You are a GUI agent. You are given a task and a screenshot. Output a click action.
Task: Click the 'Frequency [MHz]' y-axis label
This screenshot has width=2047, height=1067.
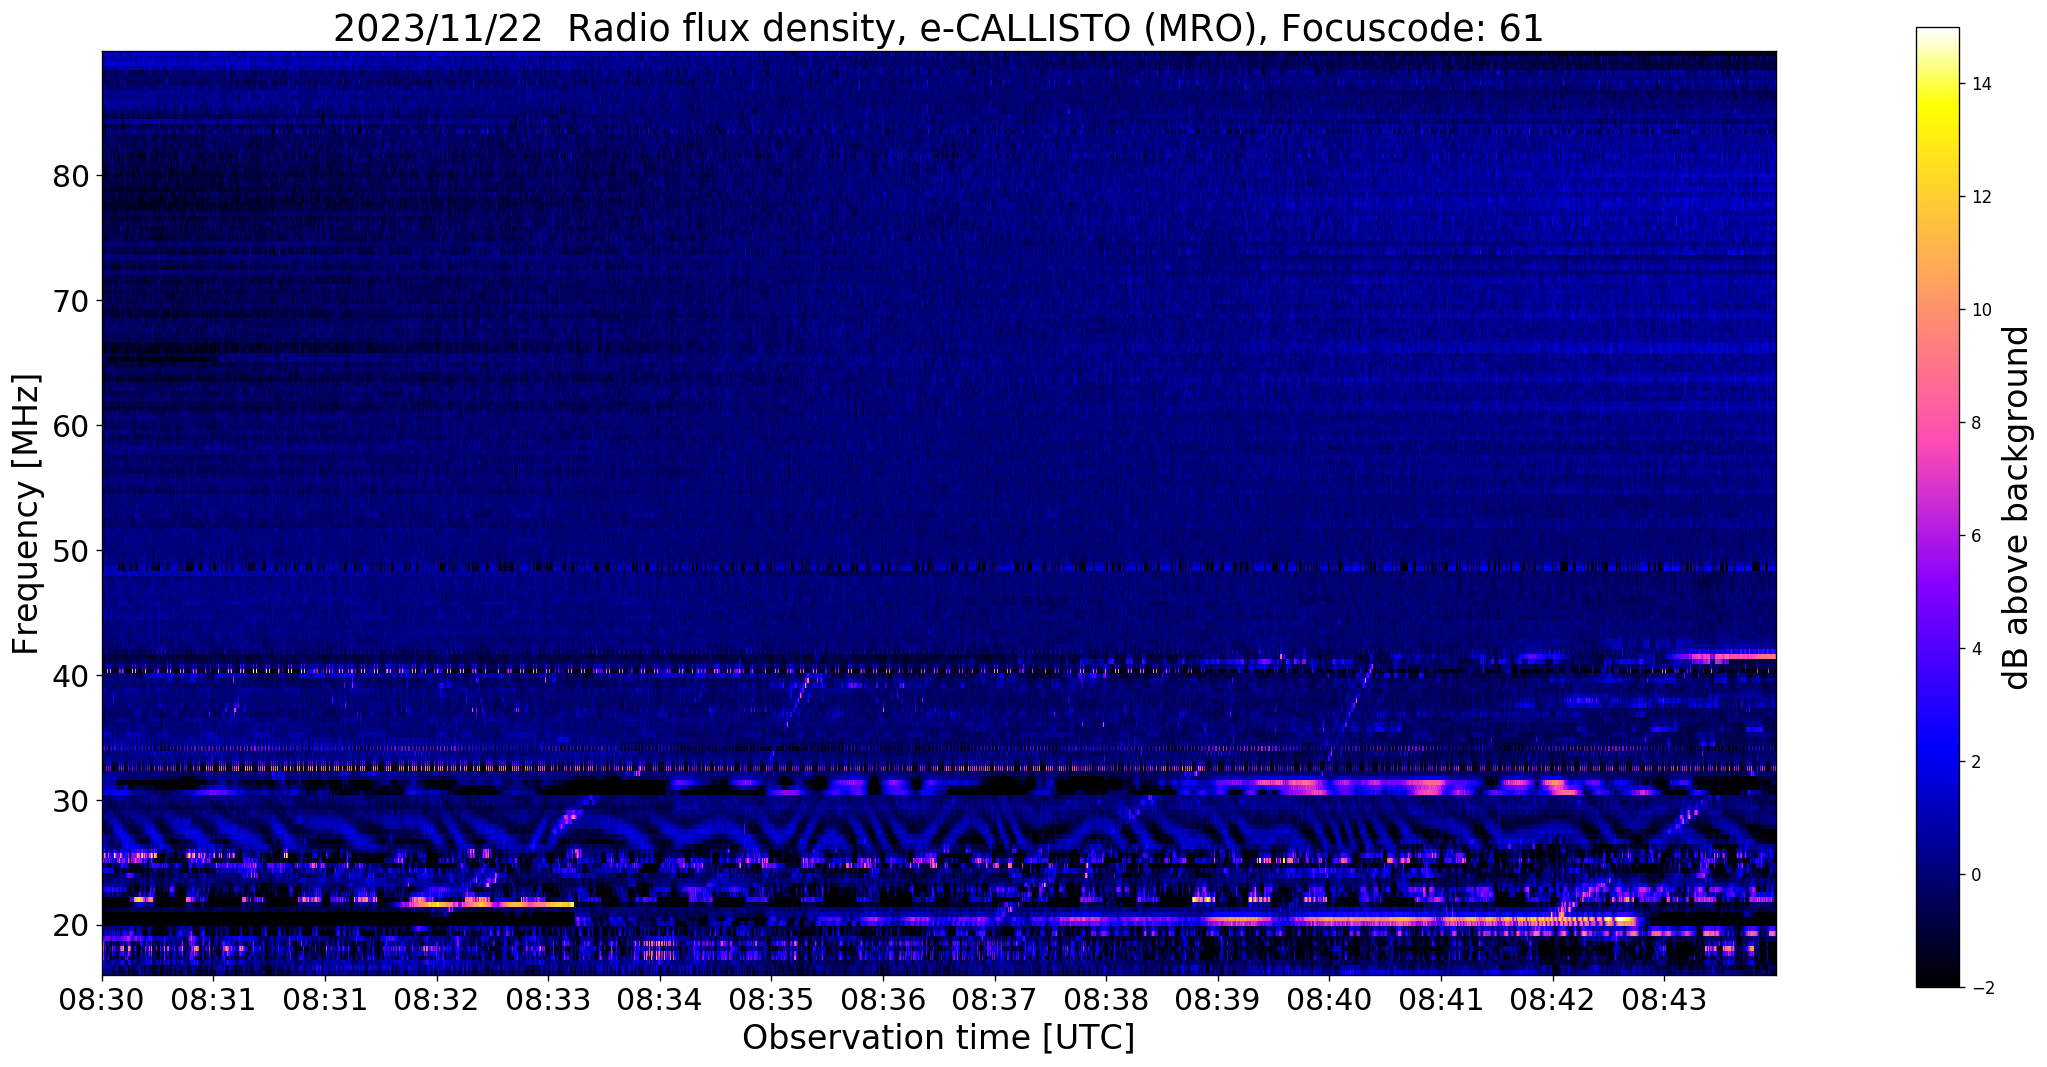[27, 513]
